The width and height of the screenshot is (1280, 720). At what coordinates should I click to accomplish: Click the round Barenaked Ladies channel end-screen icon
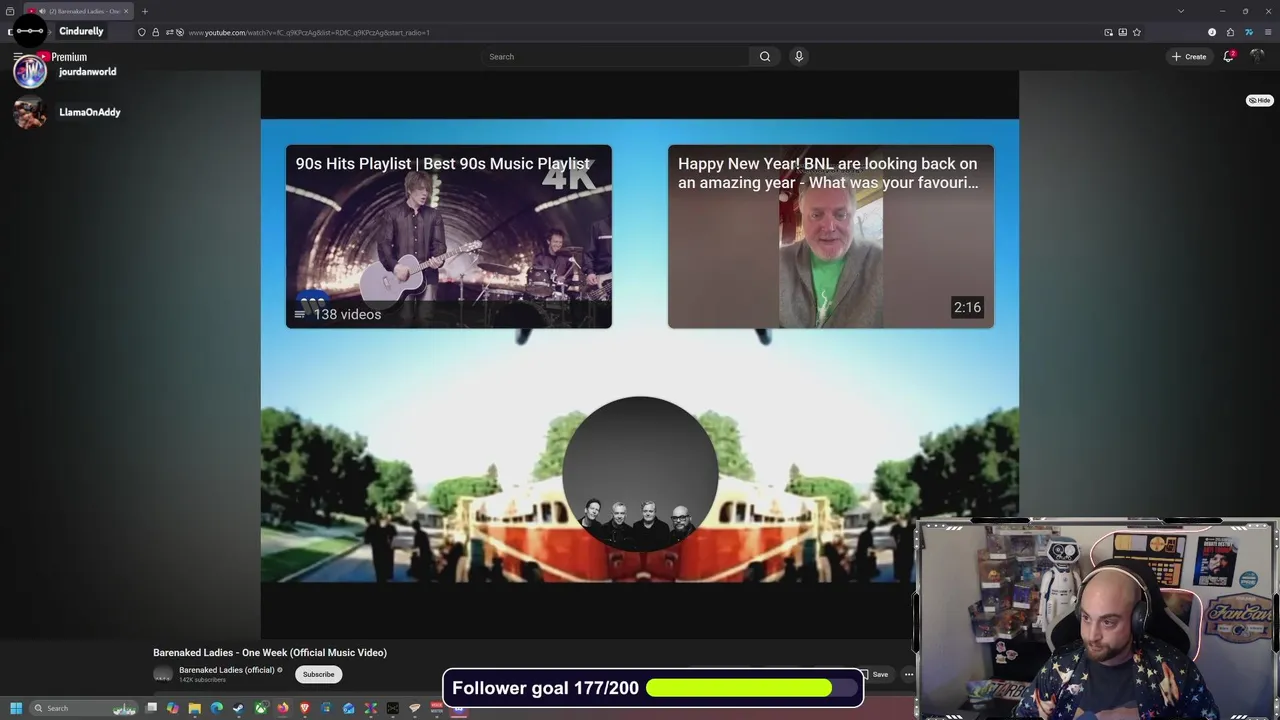coord(640,474)
